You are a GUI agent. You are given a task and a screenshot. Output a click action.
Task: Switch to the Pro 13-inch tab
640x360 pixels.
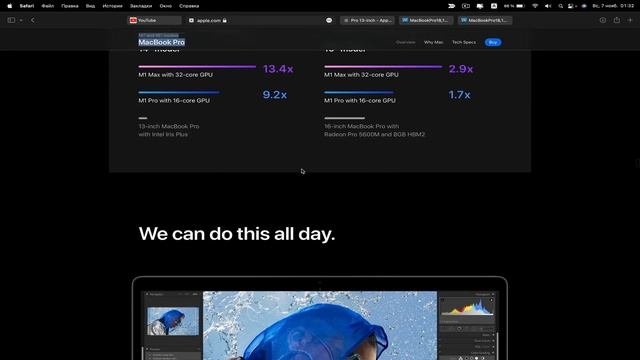[367, 20]
